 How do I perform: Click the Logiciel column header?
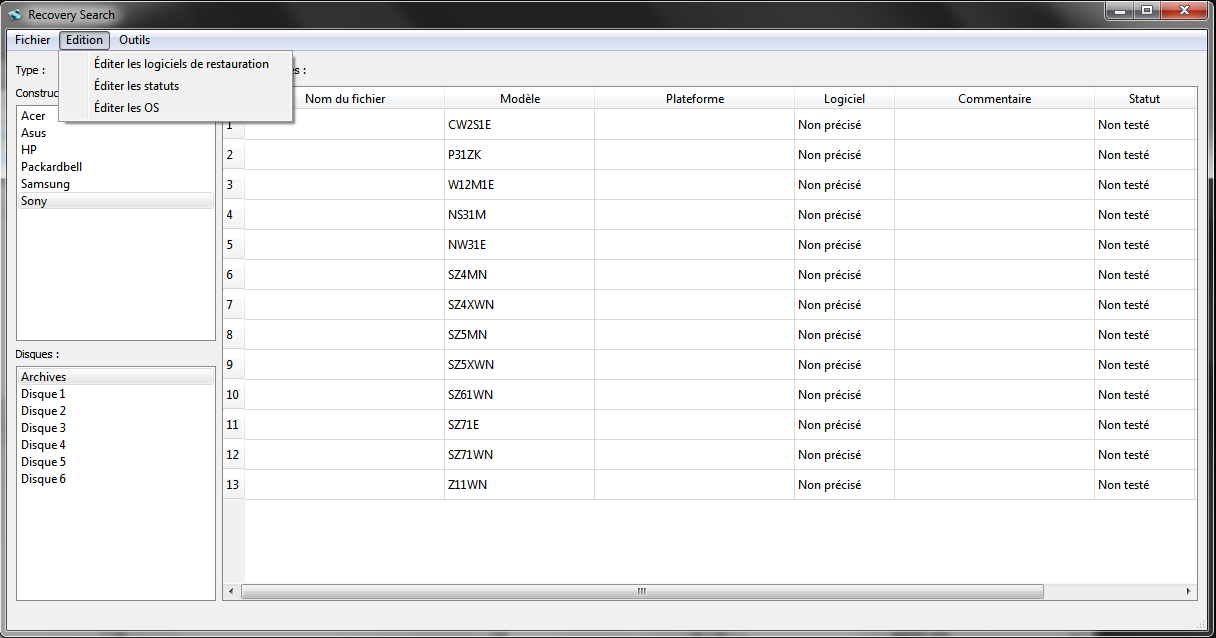pyautogui.click(x=844, y=99)
